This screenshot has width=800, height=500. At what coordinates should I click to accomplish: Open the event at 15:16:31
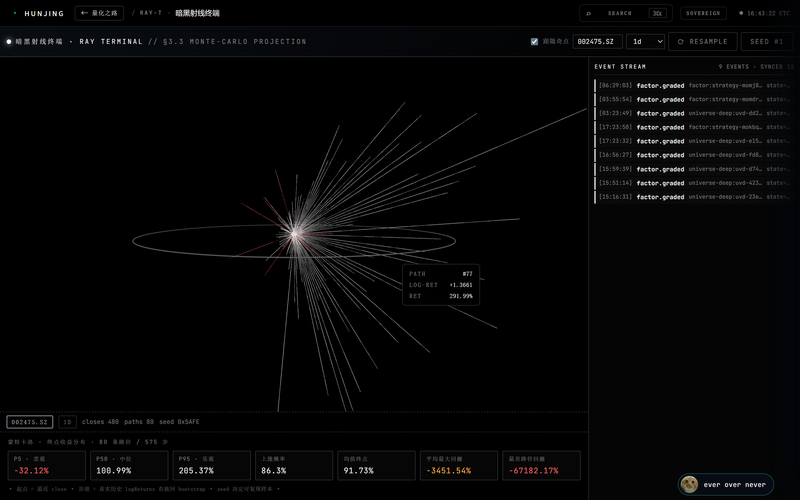click(x=693, y=197)
